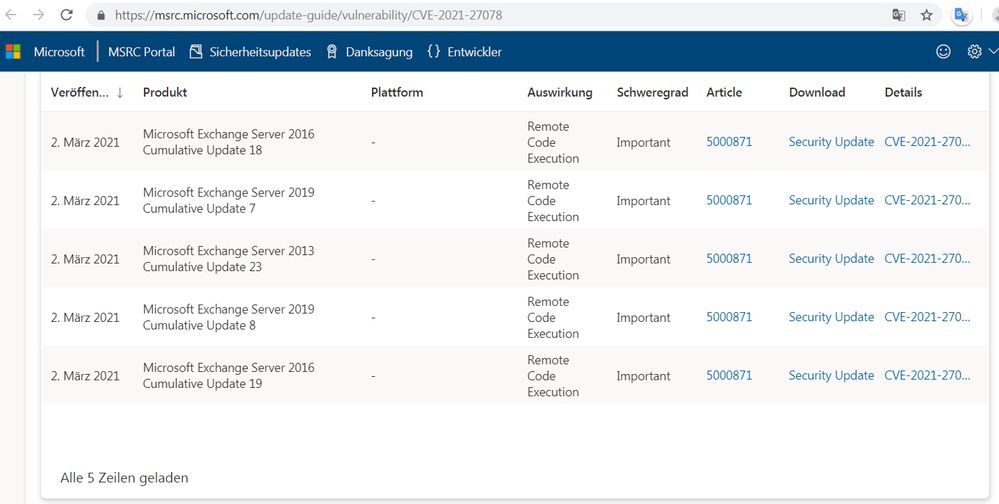
Task: Open the Sicherheitsupdates menu item
Action: tap(250, 52)
